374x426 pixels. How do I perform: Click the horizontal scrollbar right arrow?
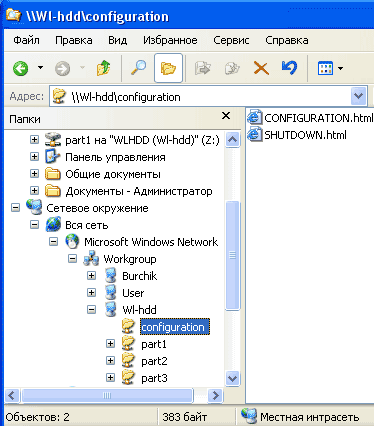point(215,396)
